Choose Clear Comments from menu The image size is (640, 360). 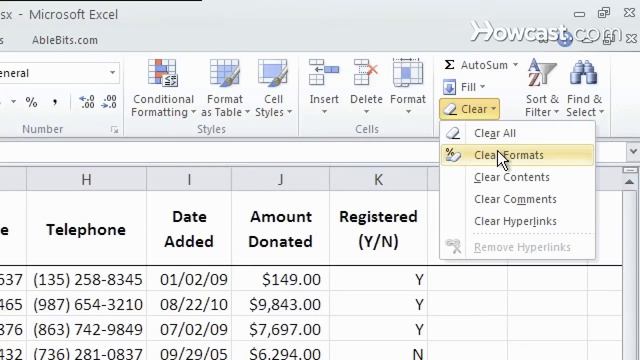coord(517,199)
